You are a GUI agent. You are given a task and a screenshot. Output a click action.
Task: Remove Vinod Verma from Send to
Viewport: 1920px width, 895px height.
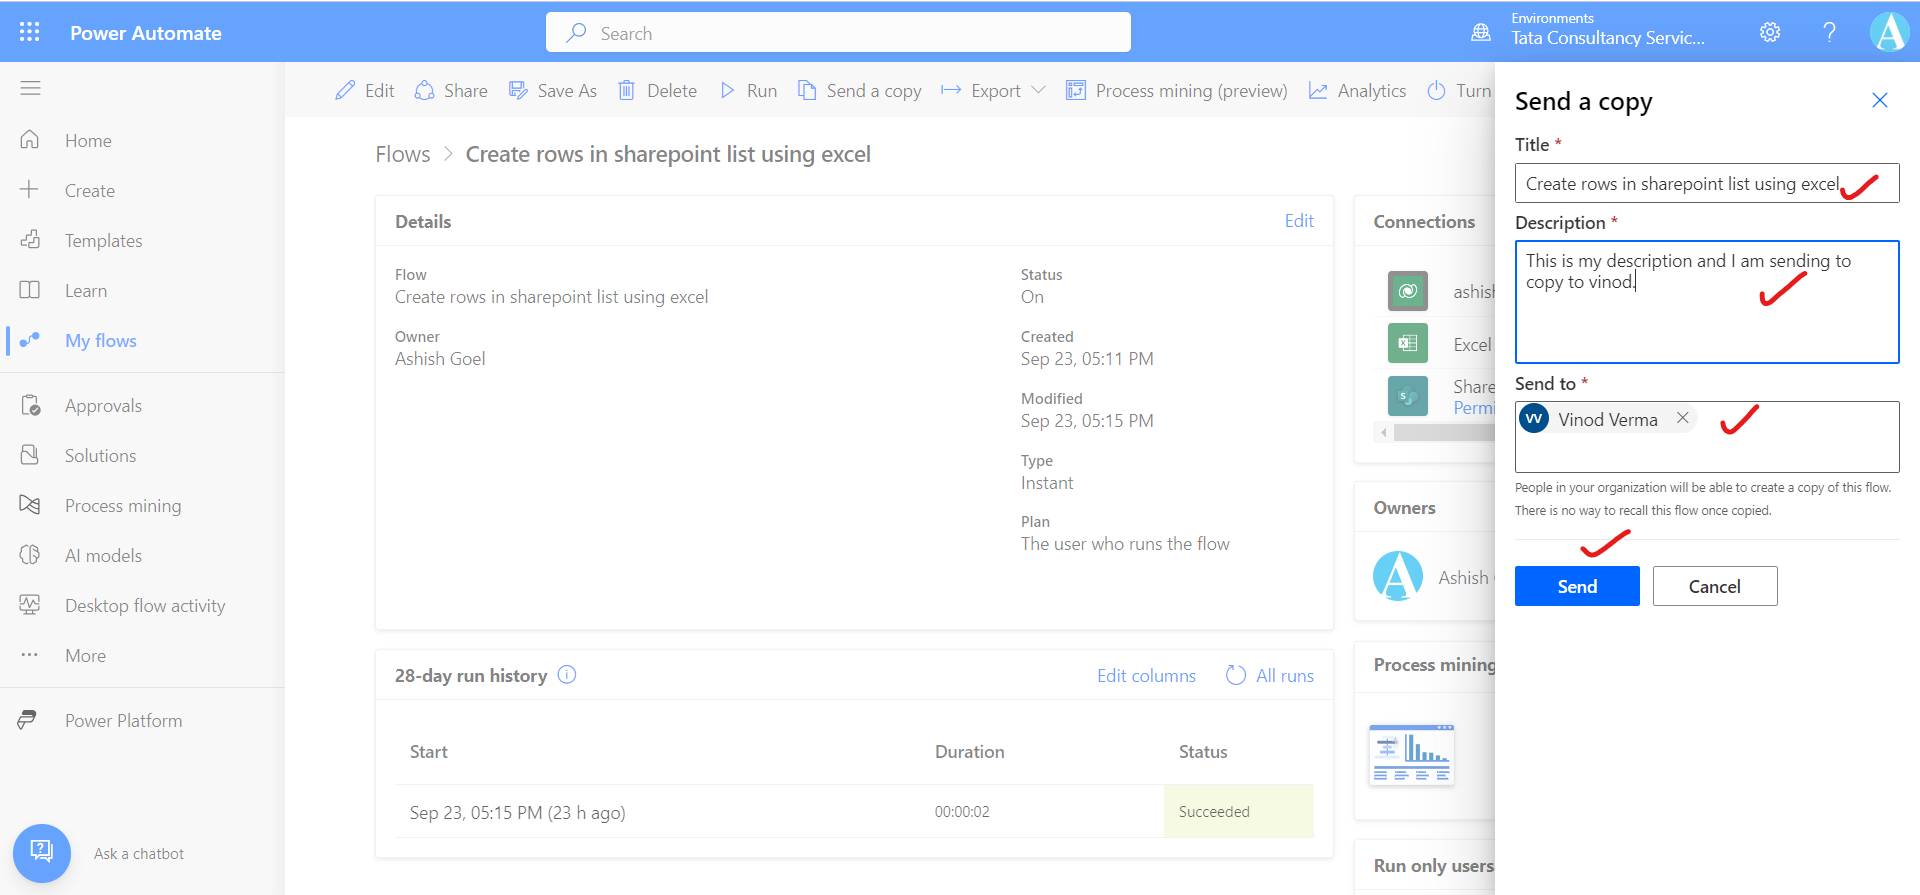pyautogui.click(x=1683, y=418)
